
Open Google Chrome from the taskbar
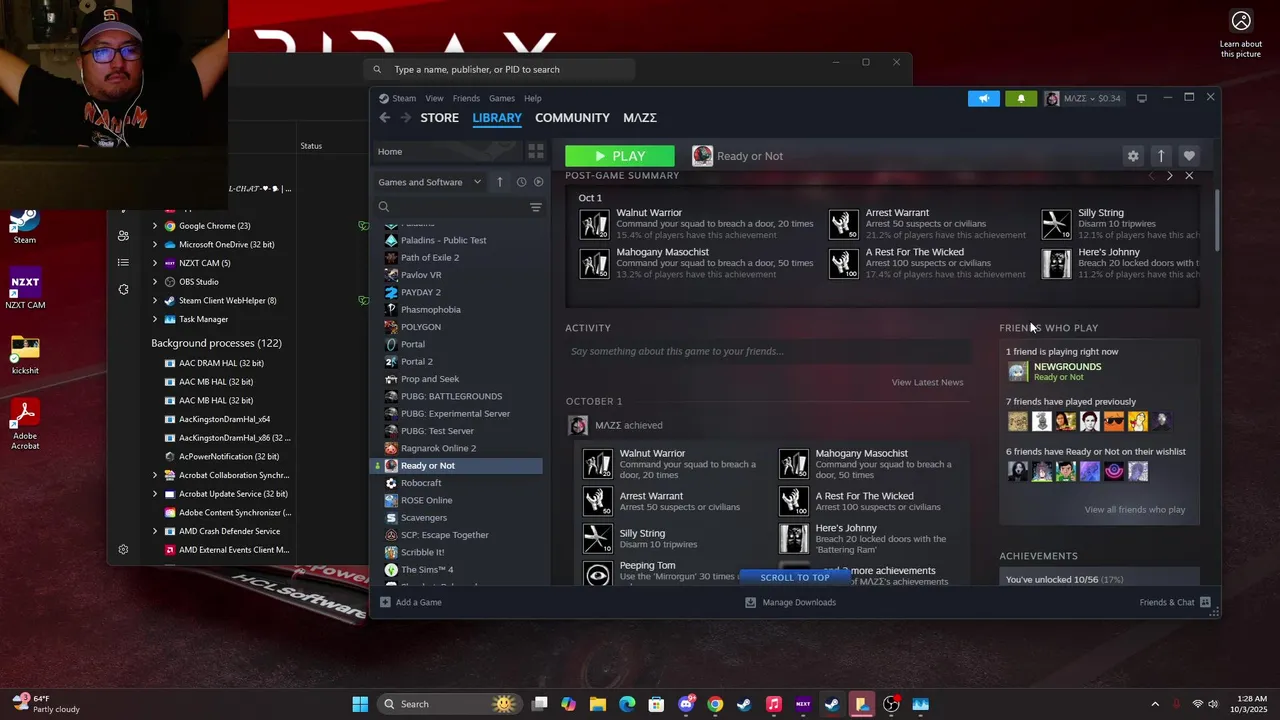(715, 704)
